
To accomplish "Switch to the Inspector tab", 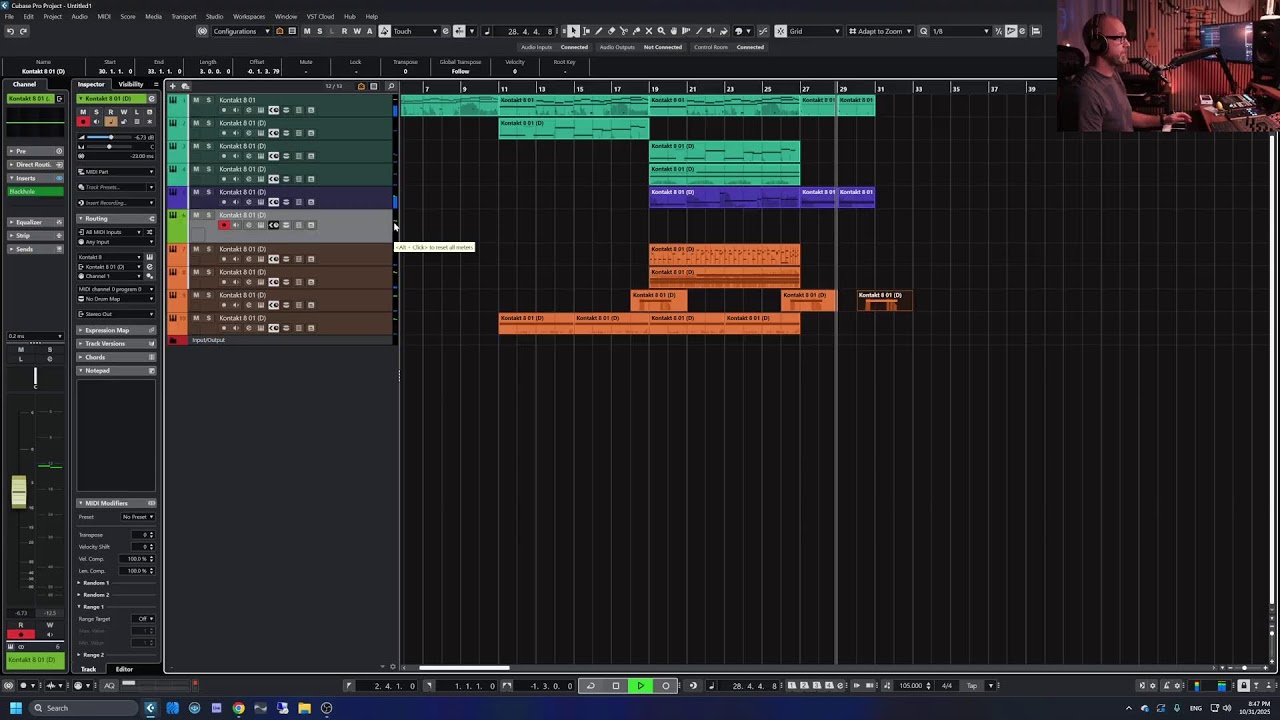I will tap(91, 84).
